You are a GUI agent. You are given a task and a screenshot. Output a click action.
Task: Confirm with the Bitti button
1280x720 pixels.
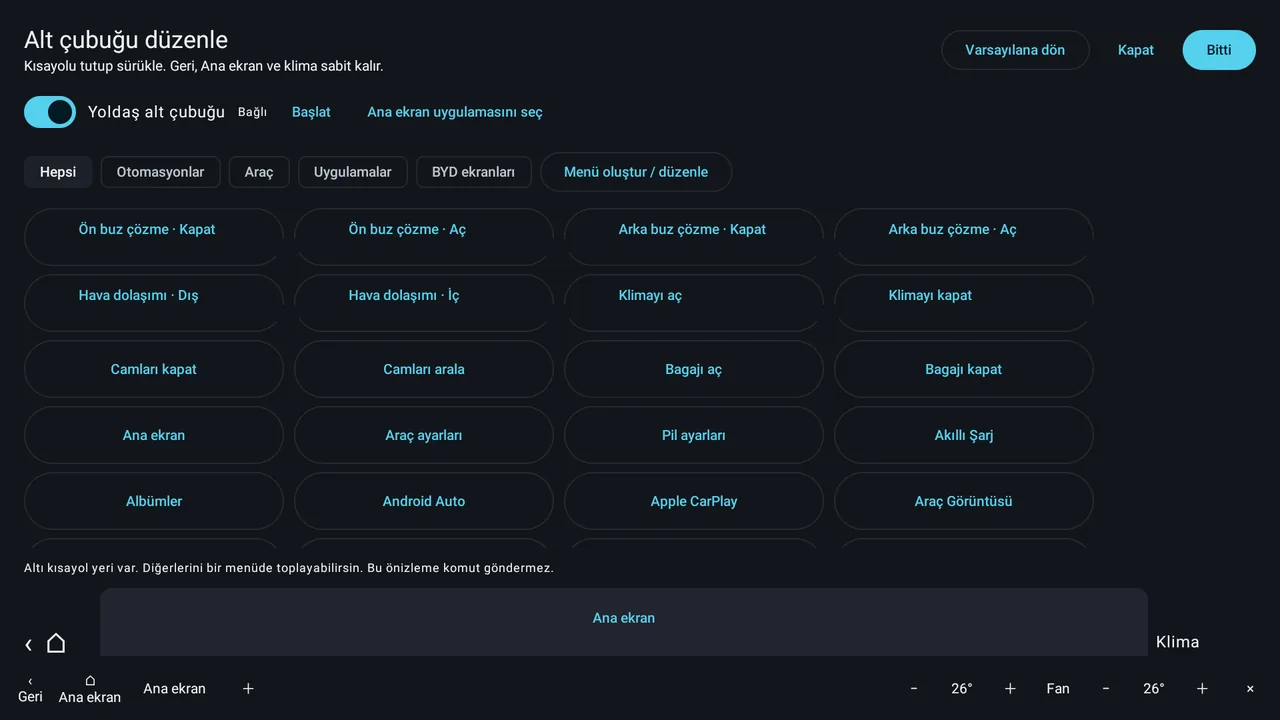click(x=1219, y=50)
